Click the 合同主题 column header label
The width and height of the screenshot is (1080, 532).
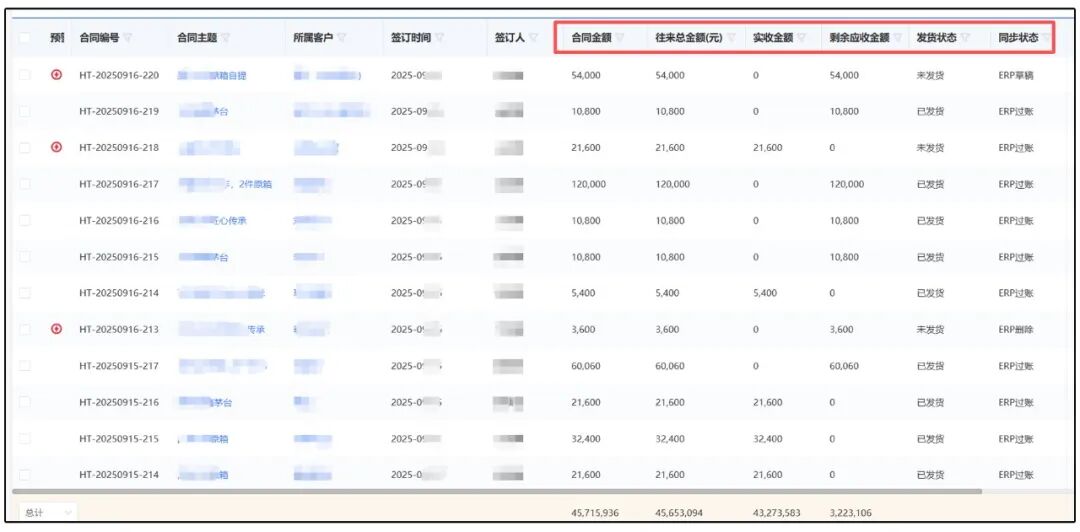tap(197, 38)
